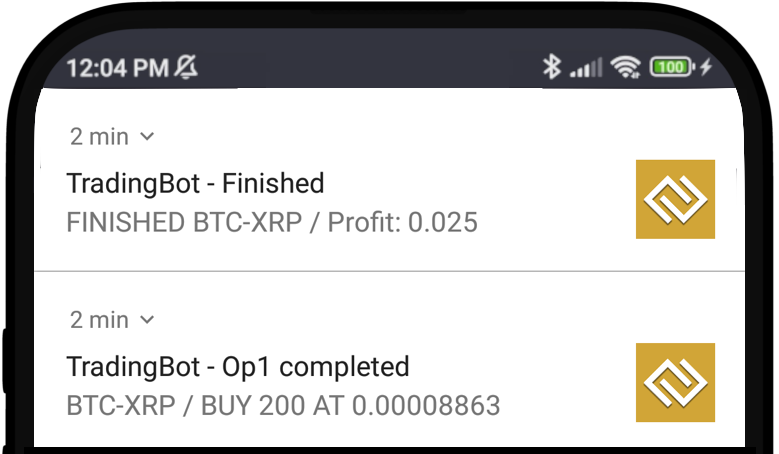Tap the "2 min" timestamp on Finished notification

99,136
